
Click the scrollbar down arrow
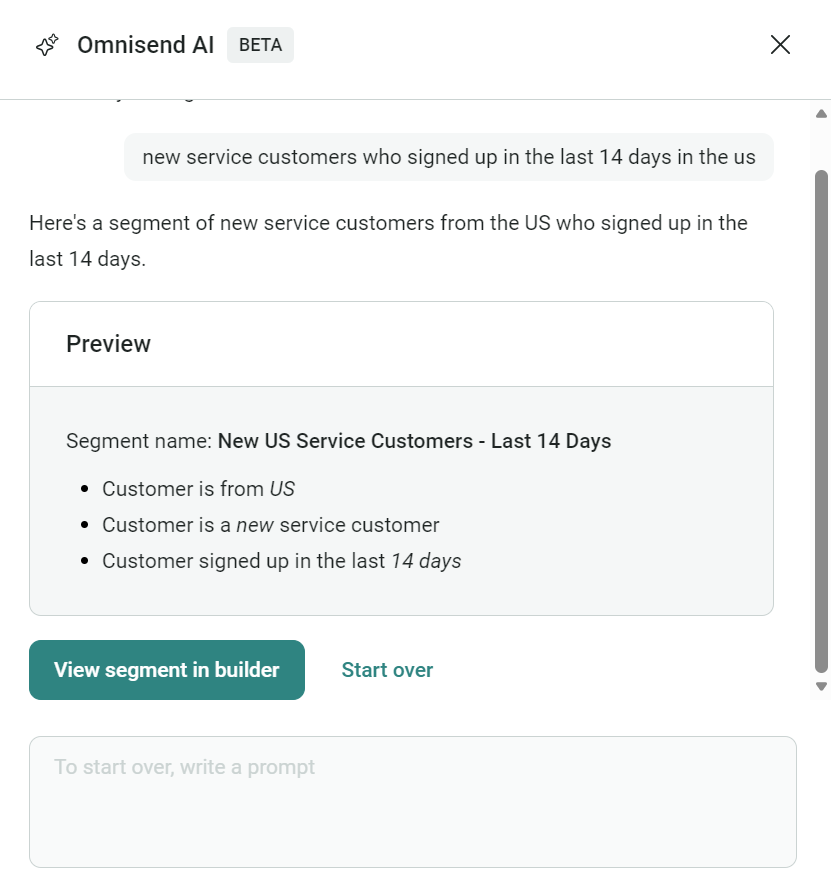click(x=820, y=686)
